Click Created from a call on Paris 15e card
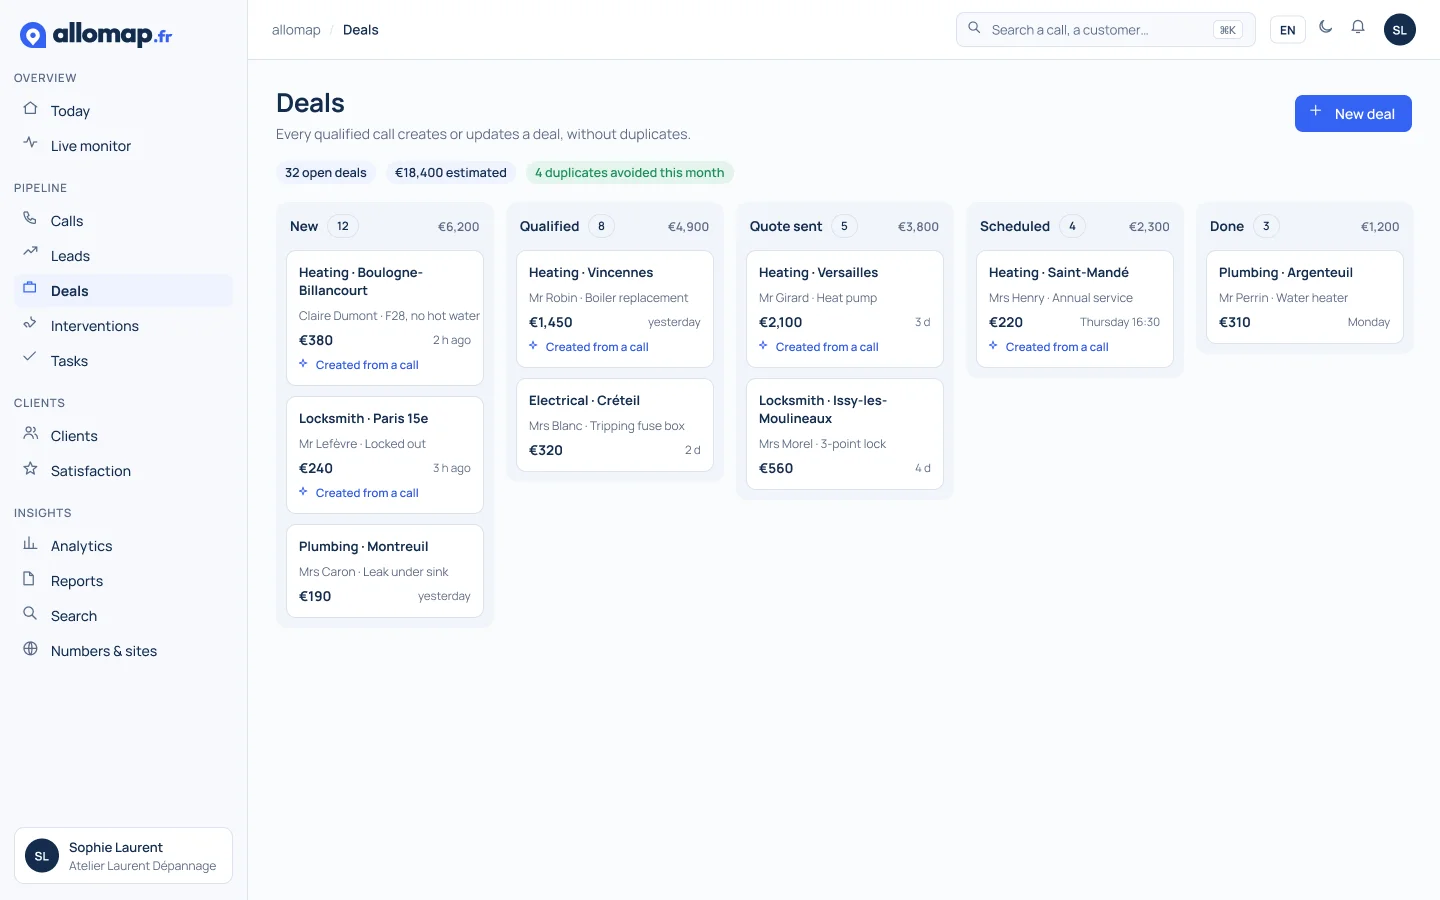The height and width of the screenshot is (900, 1440). 359,493
